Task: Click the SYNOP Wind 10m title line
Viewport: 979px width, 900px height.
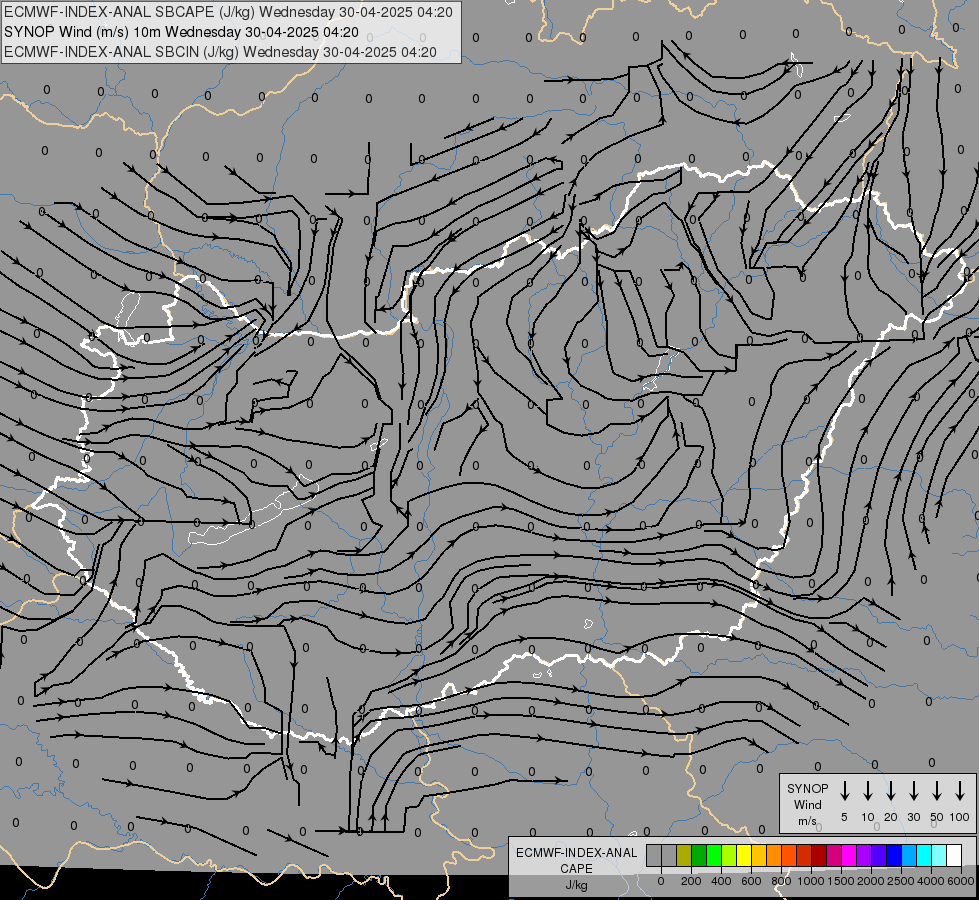Action: [181, 32]
